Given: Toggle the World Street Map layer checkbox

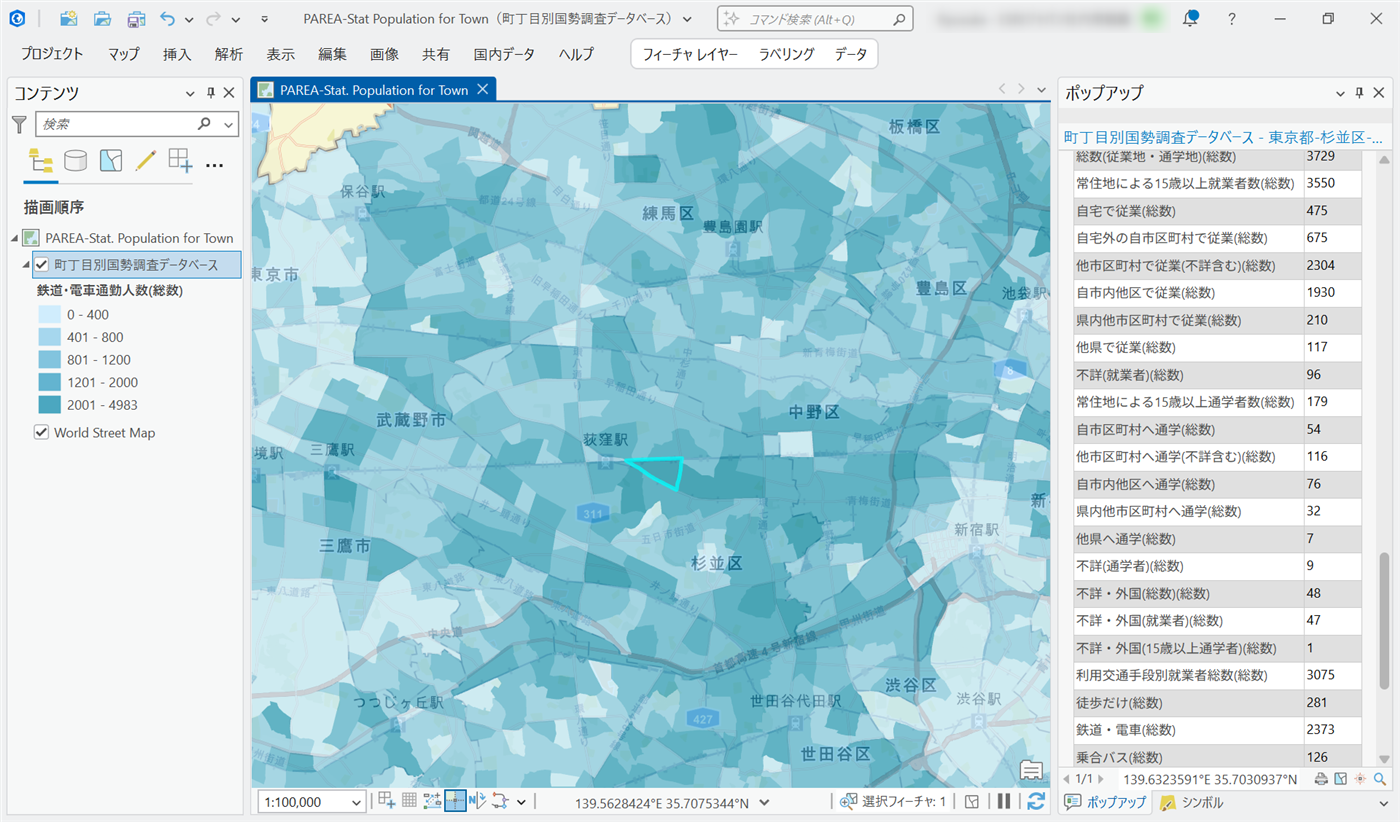Looking at the screenshot, I should pos(42,433).
